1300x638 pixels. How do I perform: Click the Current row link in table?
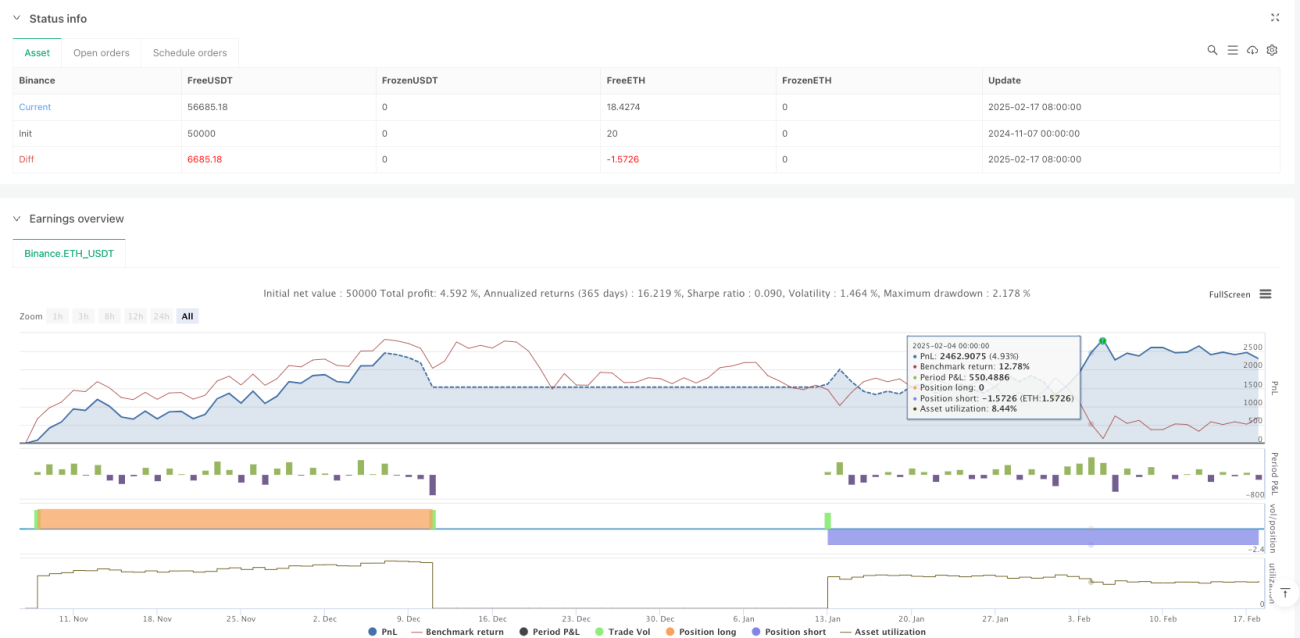[35, 107]
